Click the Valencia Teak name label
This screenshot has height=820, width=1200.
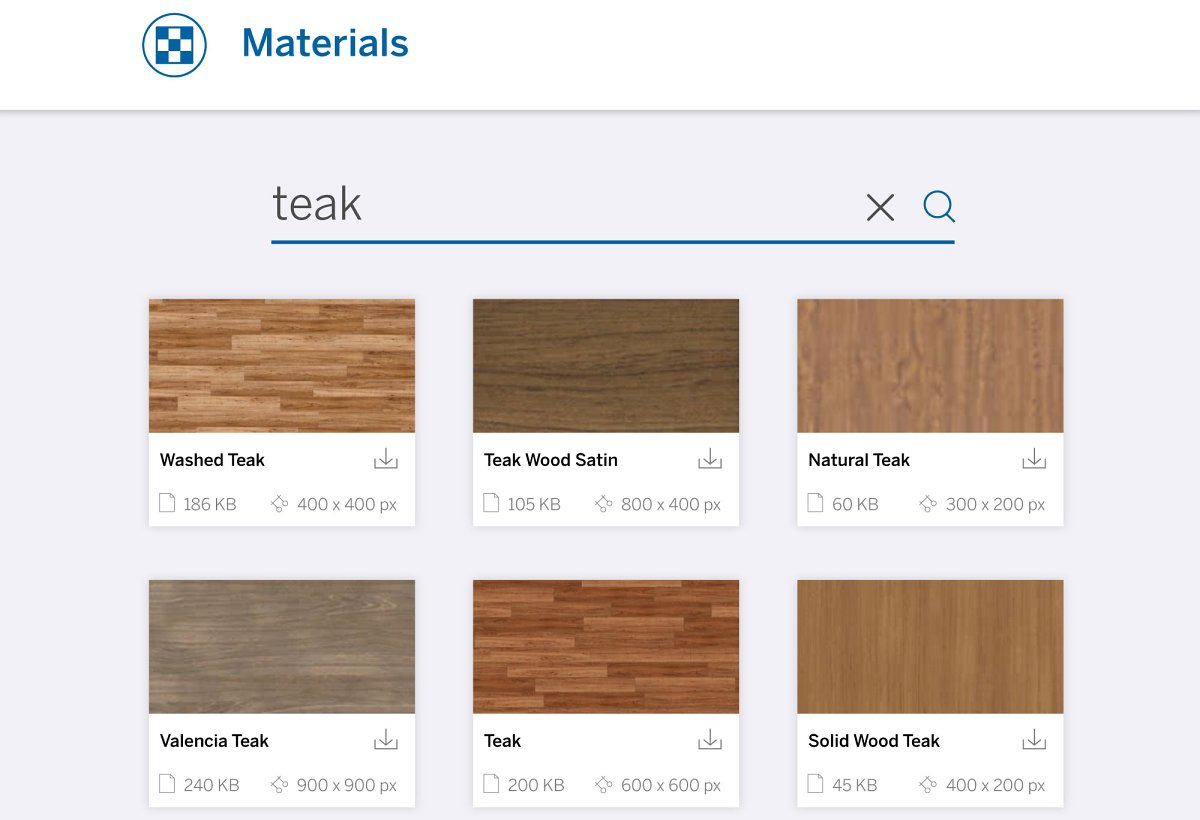tap(214, 741)
